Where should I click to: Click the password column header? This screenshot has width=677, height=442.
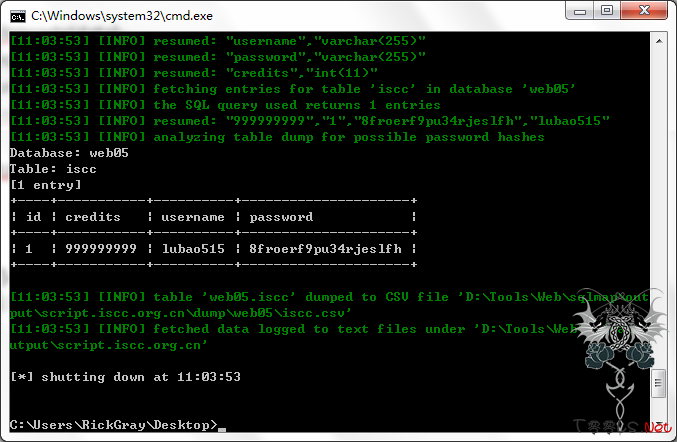click(x=281, y=217)
